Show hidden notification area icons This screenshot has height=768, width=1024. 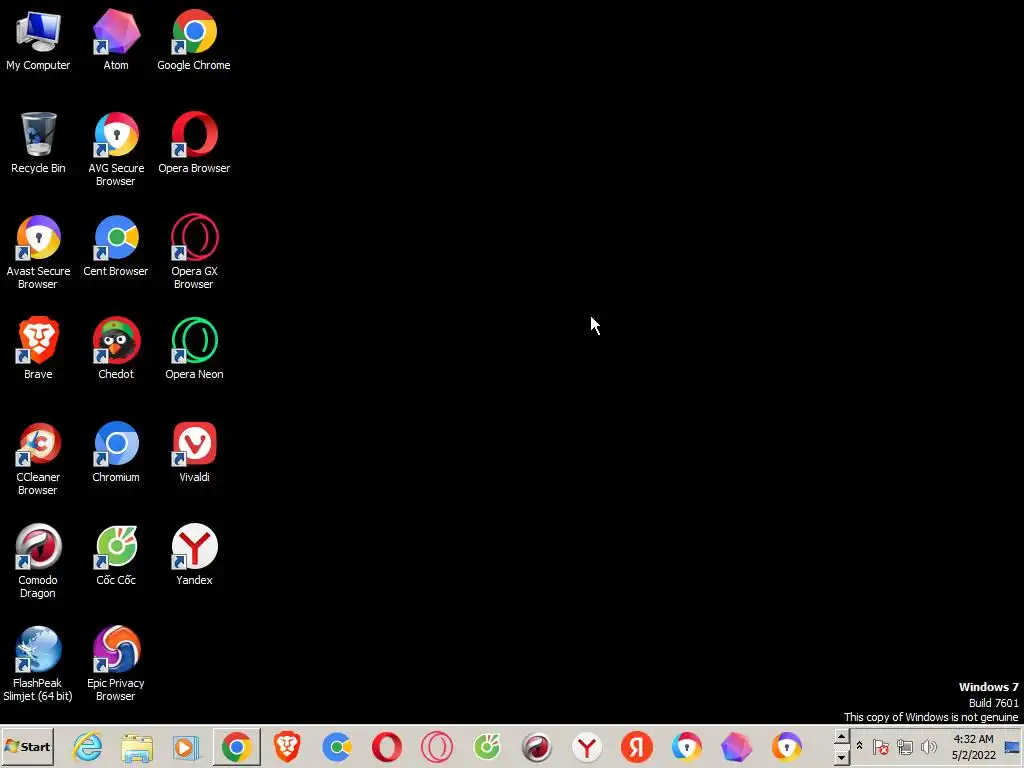click(x=859, y=746)
